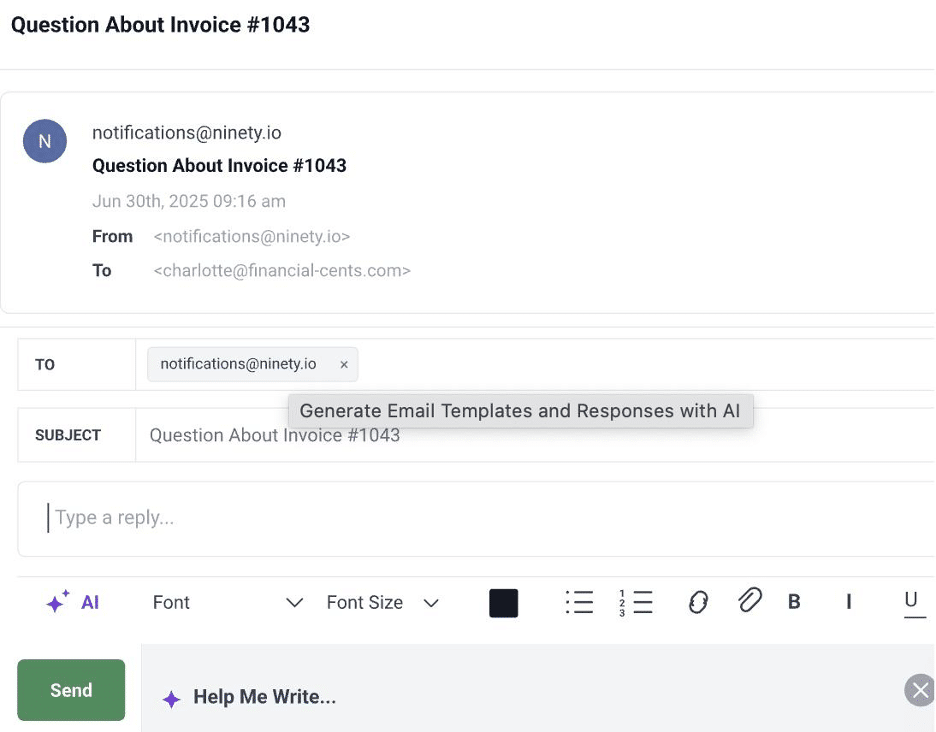936x732 pixels.
Task: Click the Help Me Write sparkle icon
Action: (171, 698)
